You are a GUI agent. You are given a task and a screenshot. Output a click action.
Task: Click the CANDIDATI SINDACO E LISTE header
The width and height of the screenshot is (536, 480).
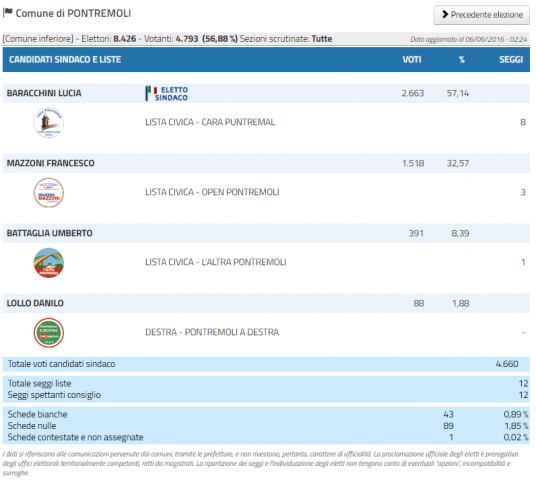point(65,59)
